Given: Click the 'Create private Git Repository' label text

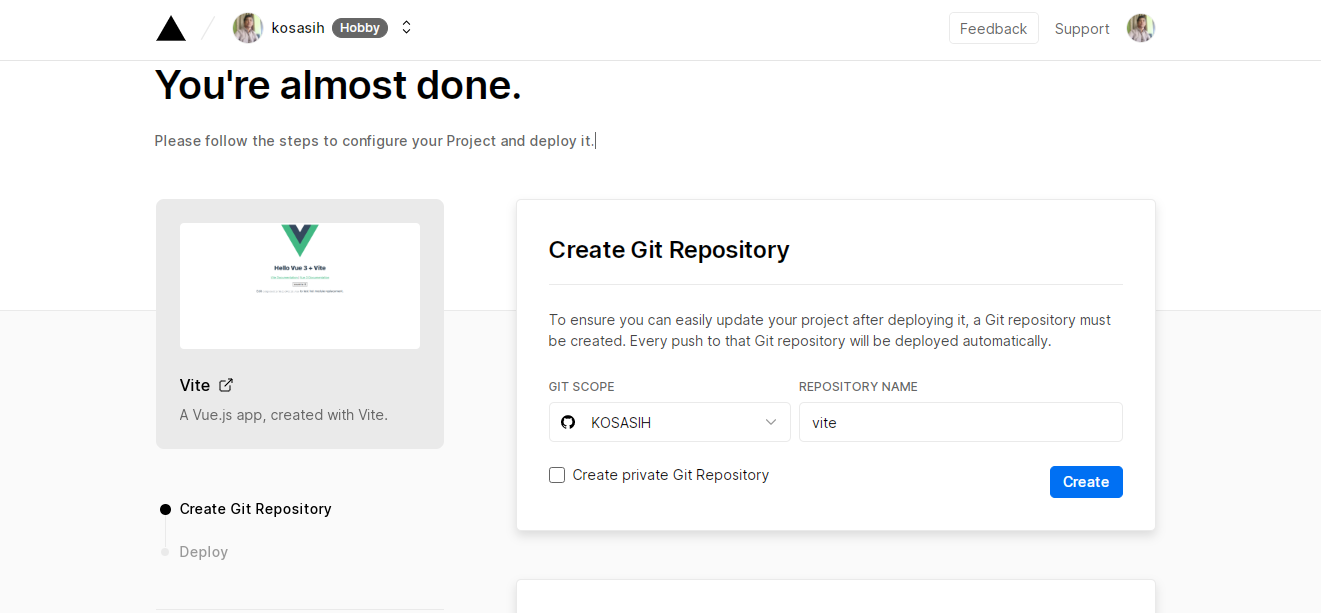Looking at the screenshot, I should pos(671,475).
